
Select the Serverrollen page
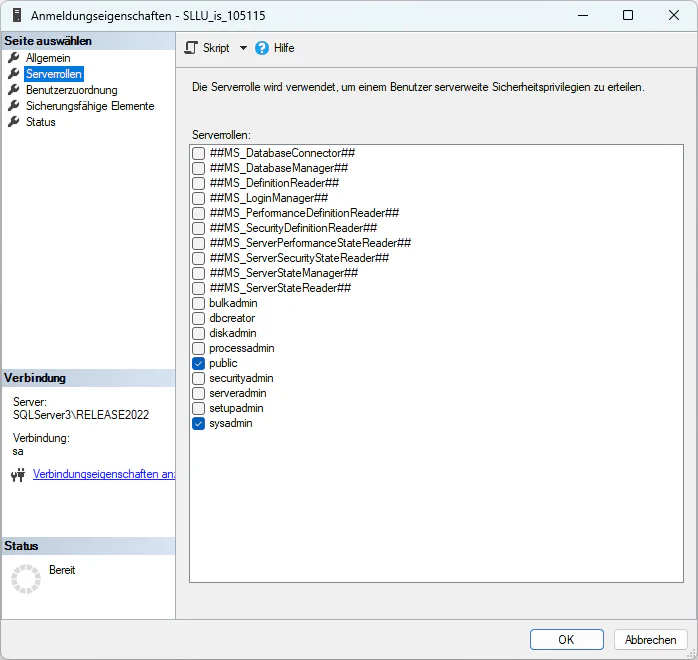point(54,74)
